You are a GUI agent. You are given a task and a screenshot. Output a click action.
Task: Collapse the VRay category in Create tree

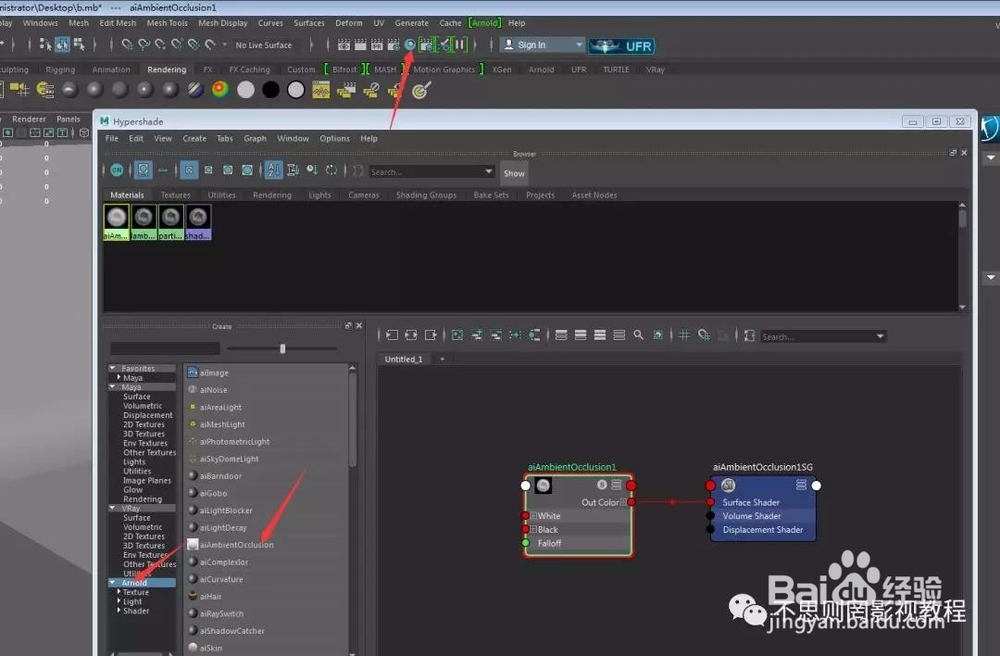click(112, 508)
